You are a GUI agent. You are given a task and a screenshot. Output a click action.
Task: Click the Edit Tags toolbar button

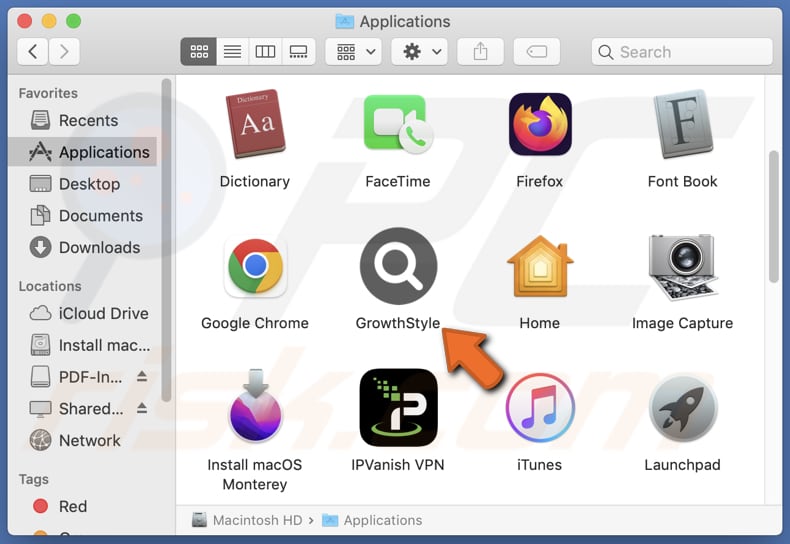coord(537,51)
